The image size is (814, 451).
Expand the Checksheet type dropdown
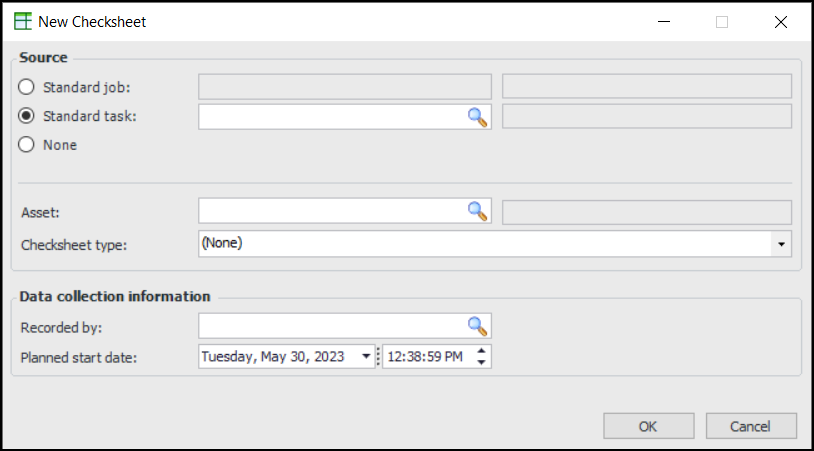(780, 243)
